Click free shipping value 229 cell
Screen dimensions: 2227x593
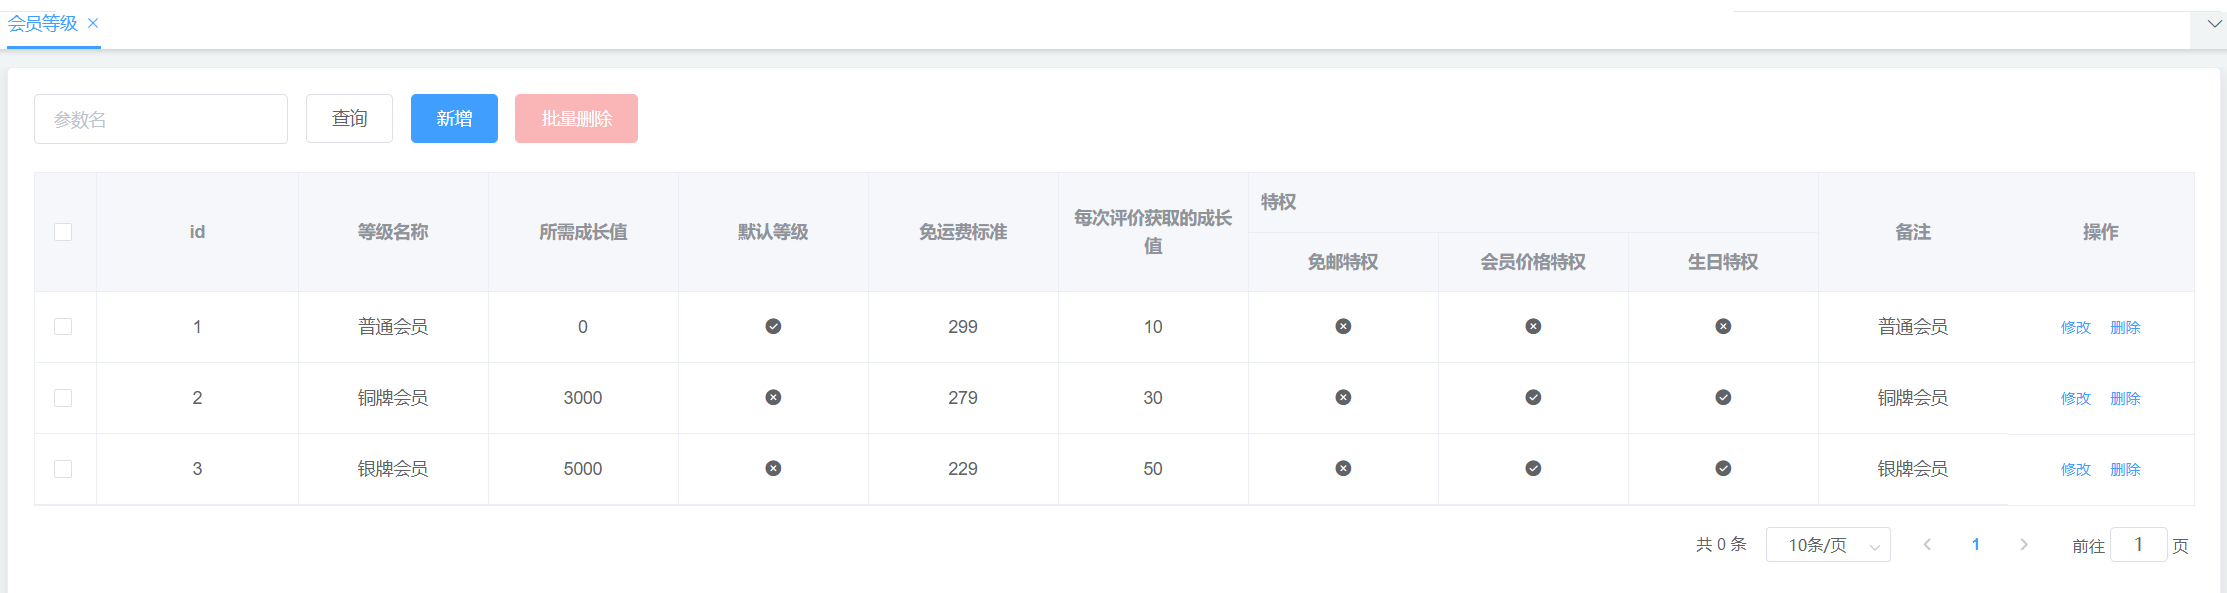[963, 469]
